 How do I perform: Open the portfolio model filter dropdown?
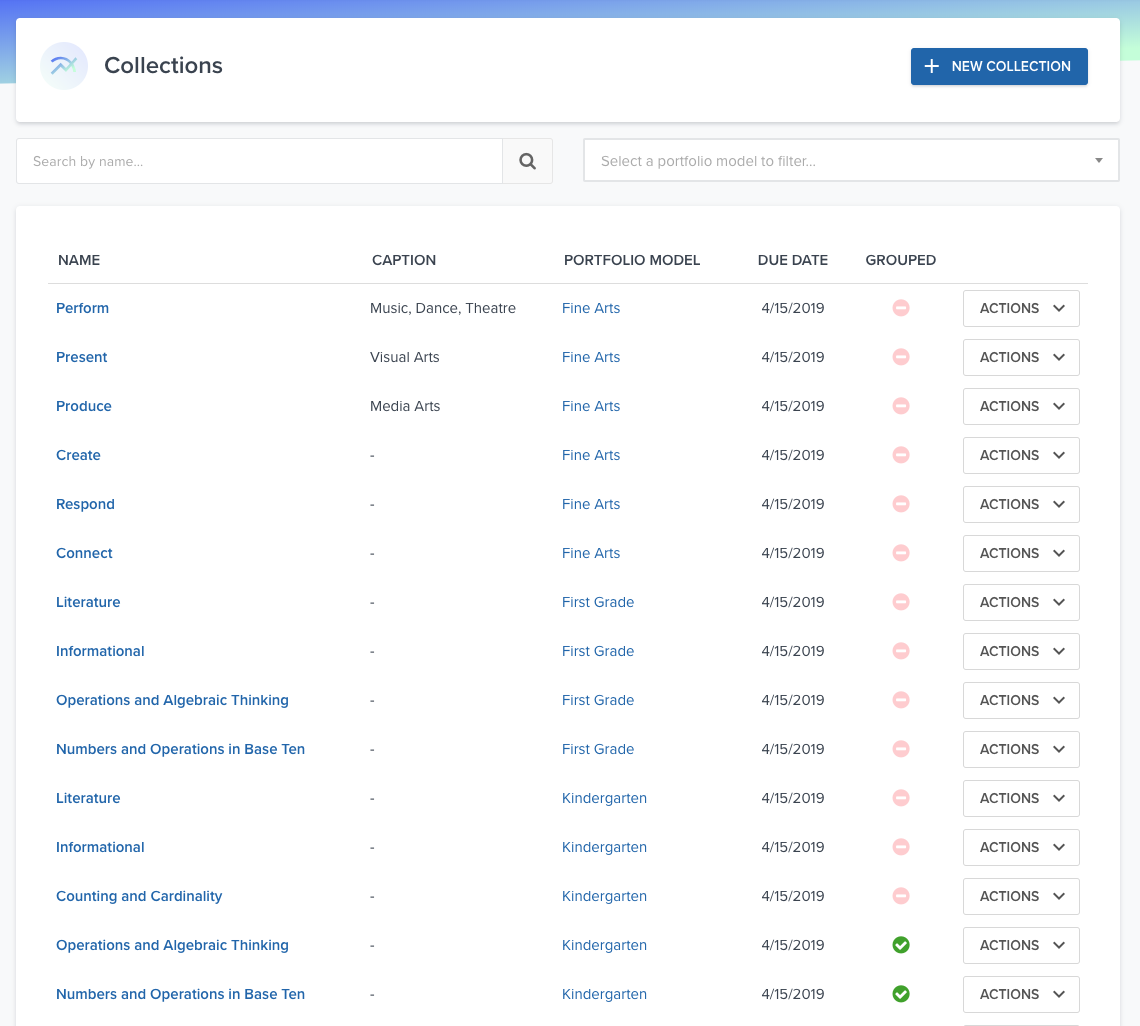[850, 161]
